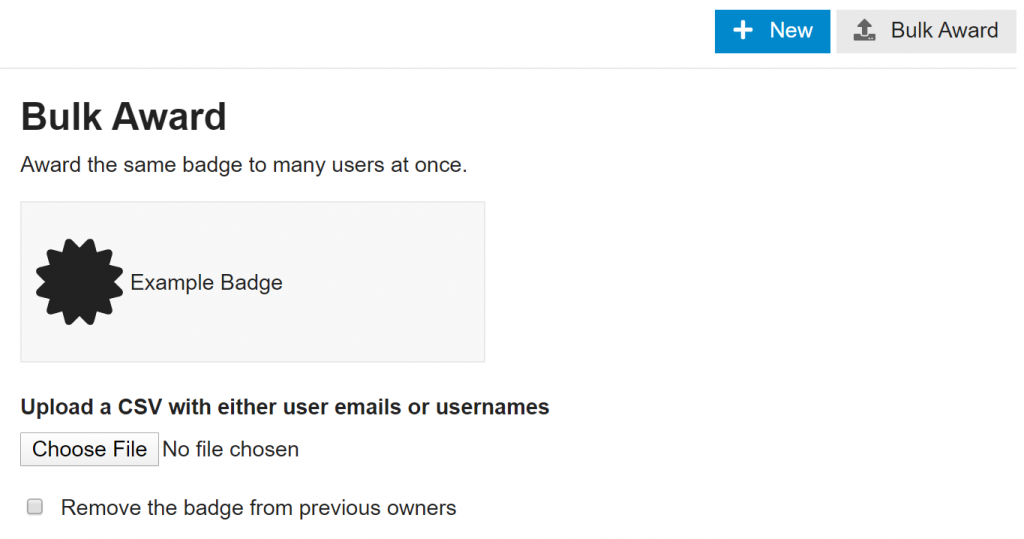Click the 'Bulk Award' text in the gray button
Screen dimensions: 1024x539
click(x=944, y=31)
